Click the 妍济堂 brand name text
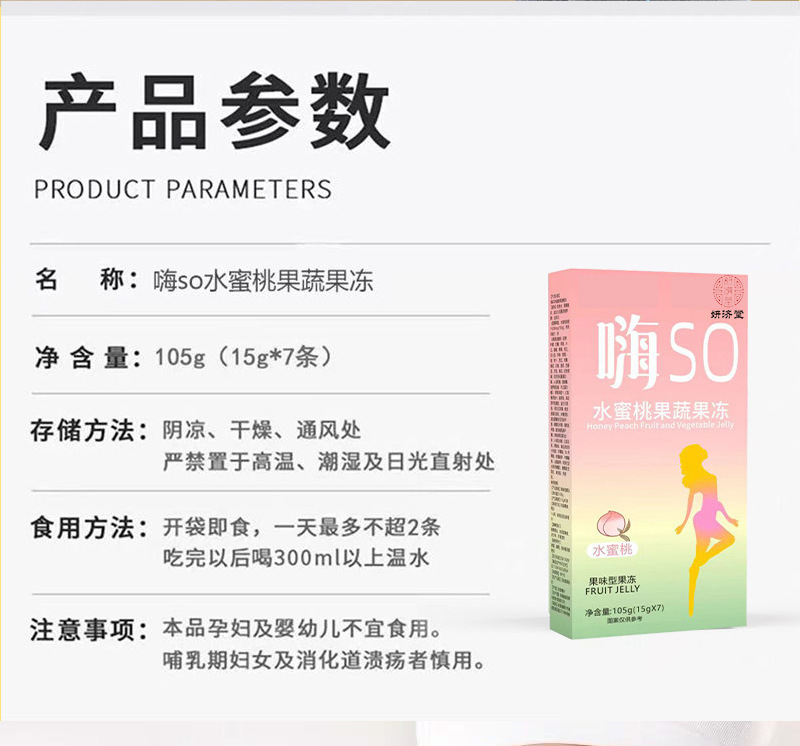 point(728,314)
